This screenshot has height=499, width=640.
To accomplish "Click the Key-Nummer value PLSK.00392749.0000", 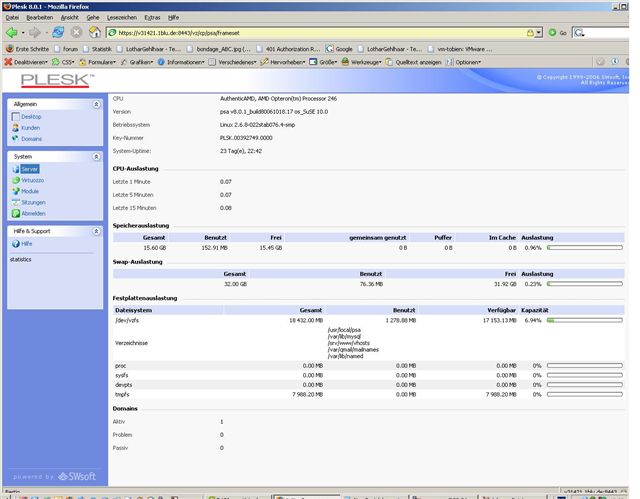I will coord(246,138).
